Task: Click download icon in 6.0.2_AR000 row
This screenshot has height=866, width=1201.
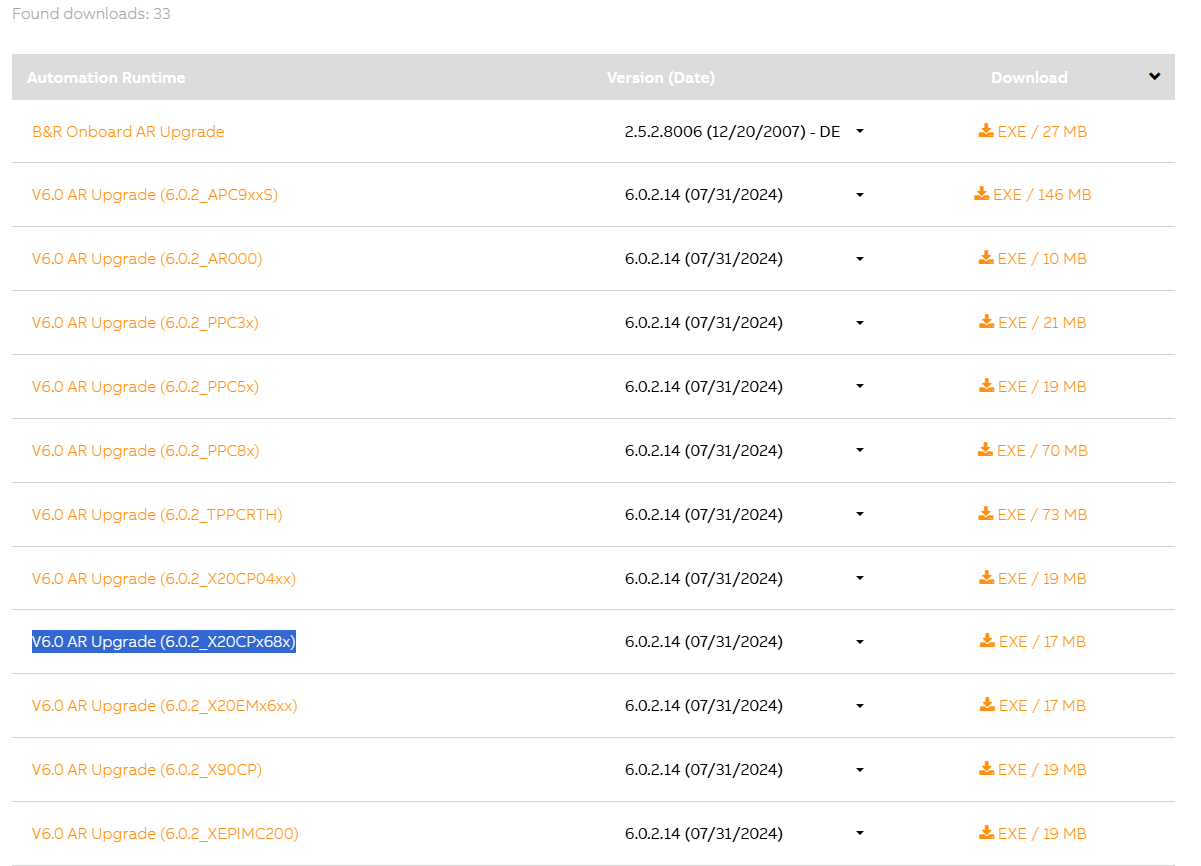Action: pos(986,258)
